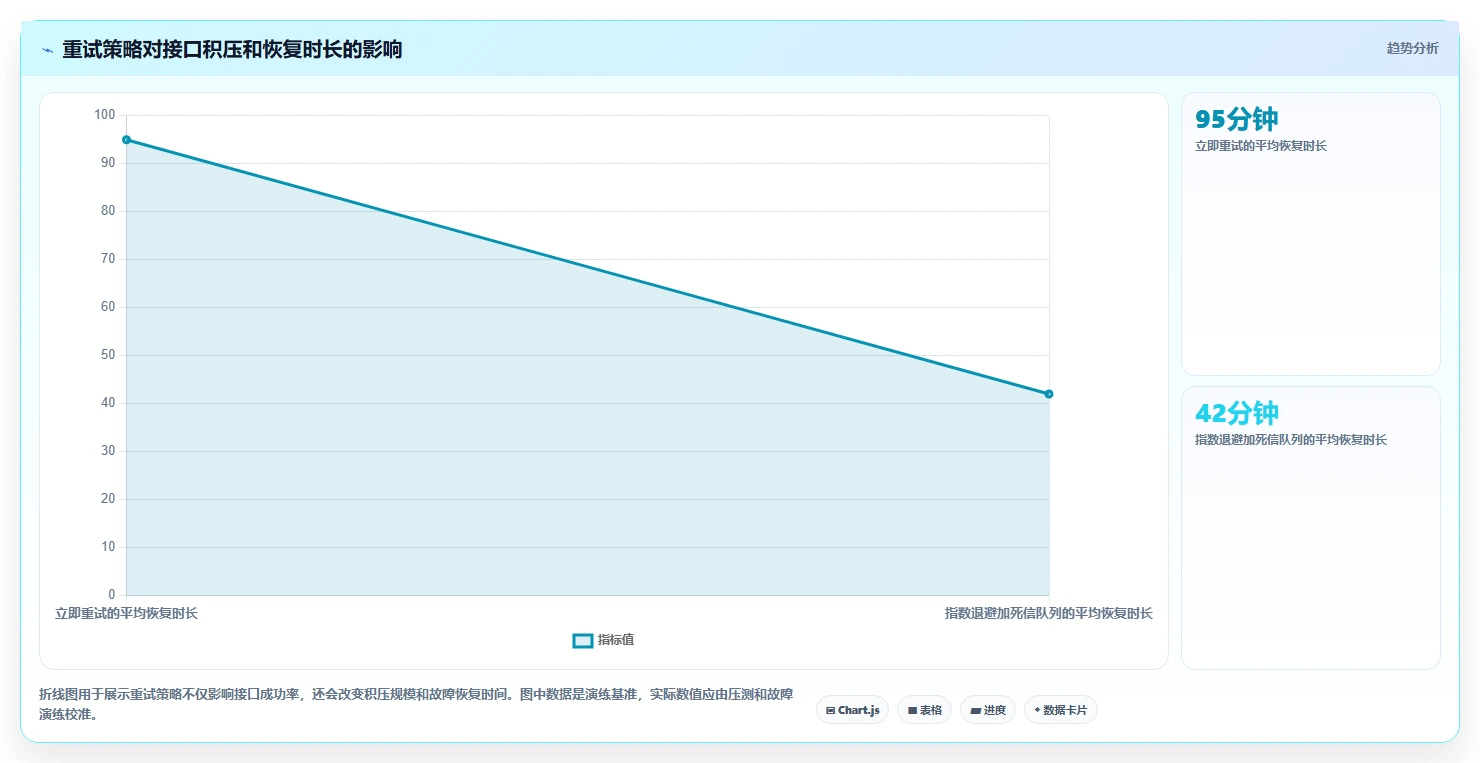1480x763 pixels.
Task: Click the lightning icon beside the title
Action: [47, 50]
